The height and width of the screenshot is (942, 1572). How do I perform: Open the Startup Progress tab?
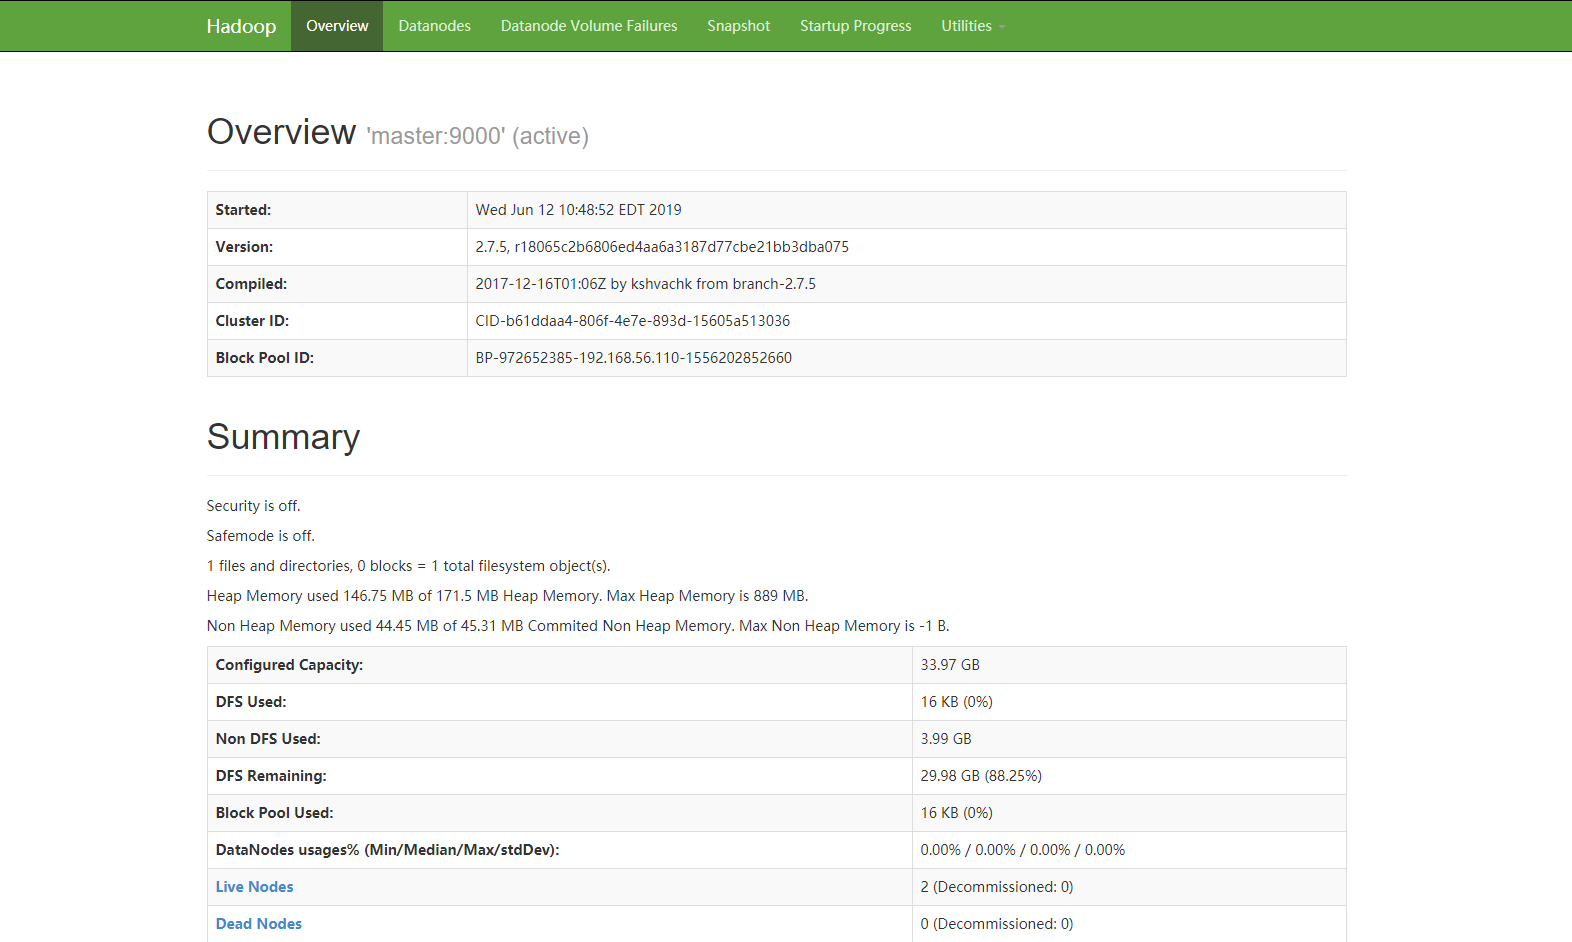click(x=855, y=26)
